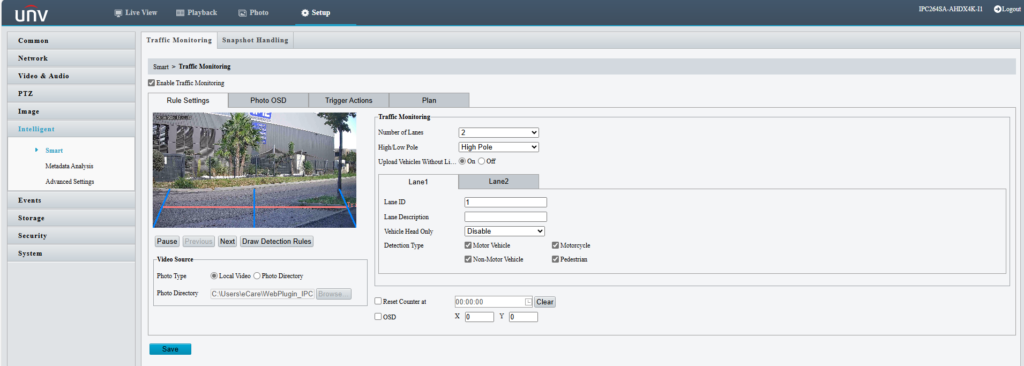Screen dimensions: 1024x366
Task: Toggle Enable Traffic Monitoring checkbox
Action: coord(152,83)
